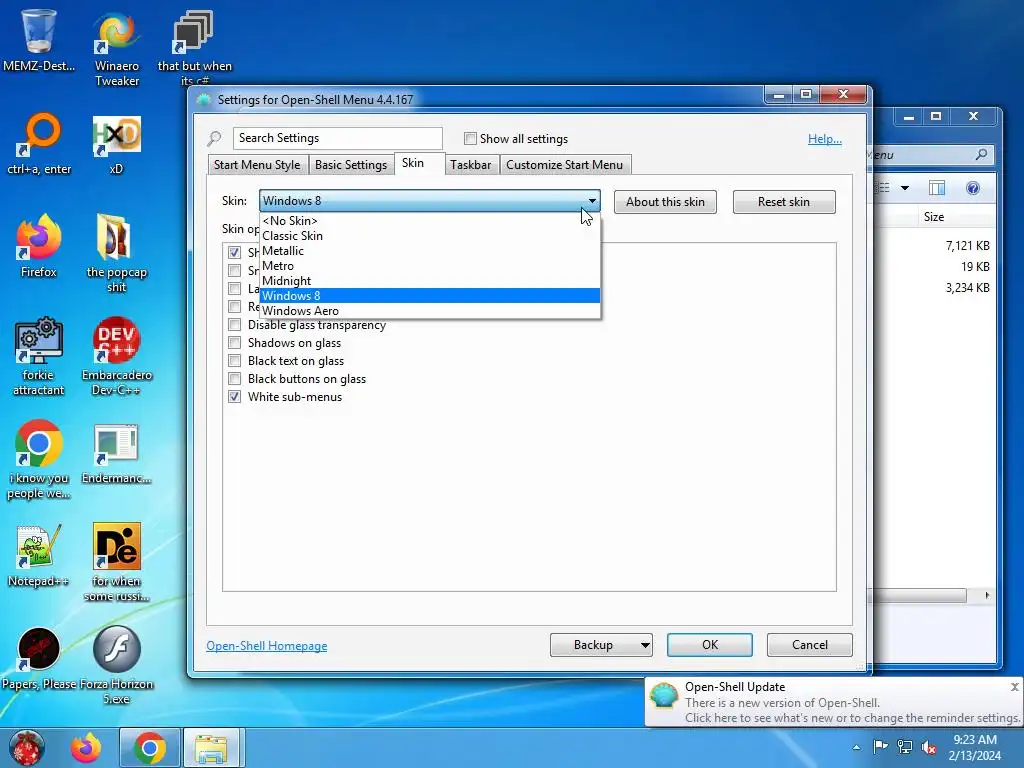Click the search magnifier icon in Settings
This screenshot has width=1024, height=768.
coord(214,138)
